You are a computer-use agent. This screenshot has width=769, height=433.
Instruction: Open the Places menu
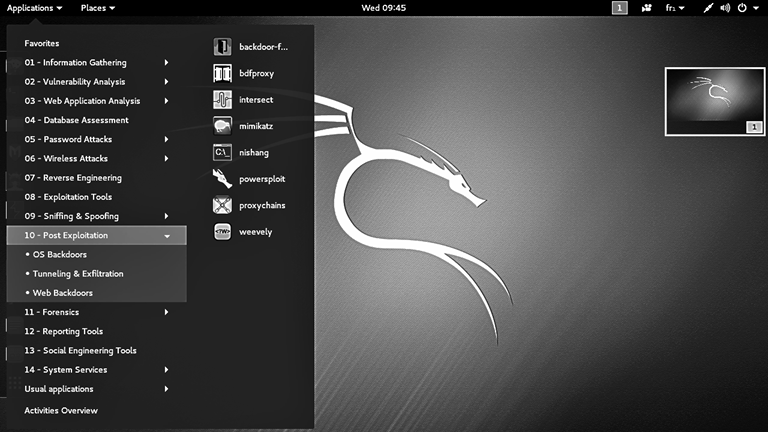97,8
